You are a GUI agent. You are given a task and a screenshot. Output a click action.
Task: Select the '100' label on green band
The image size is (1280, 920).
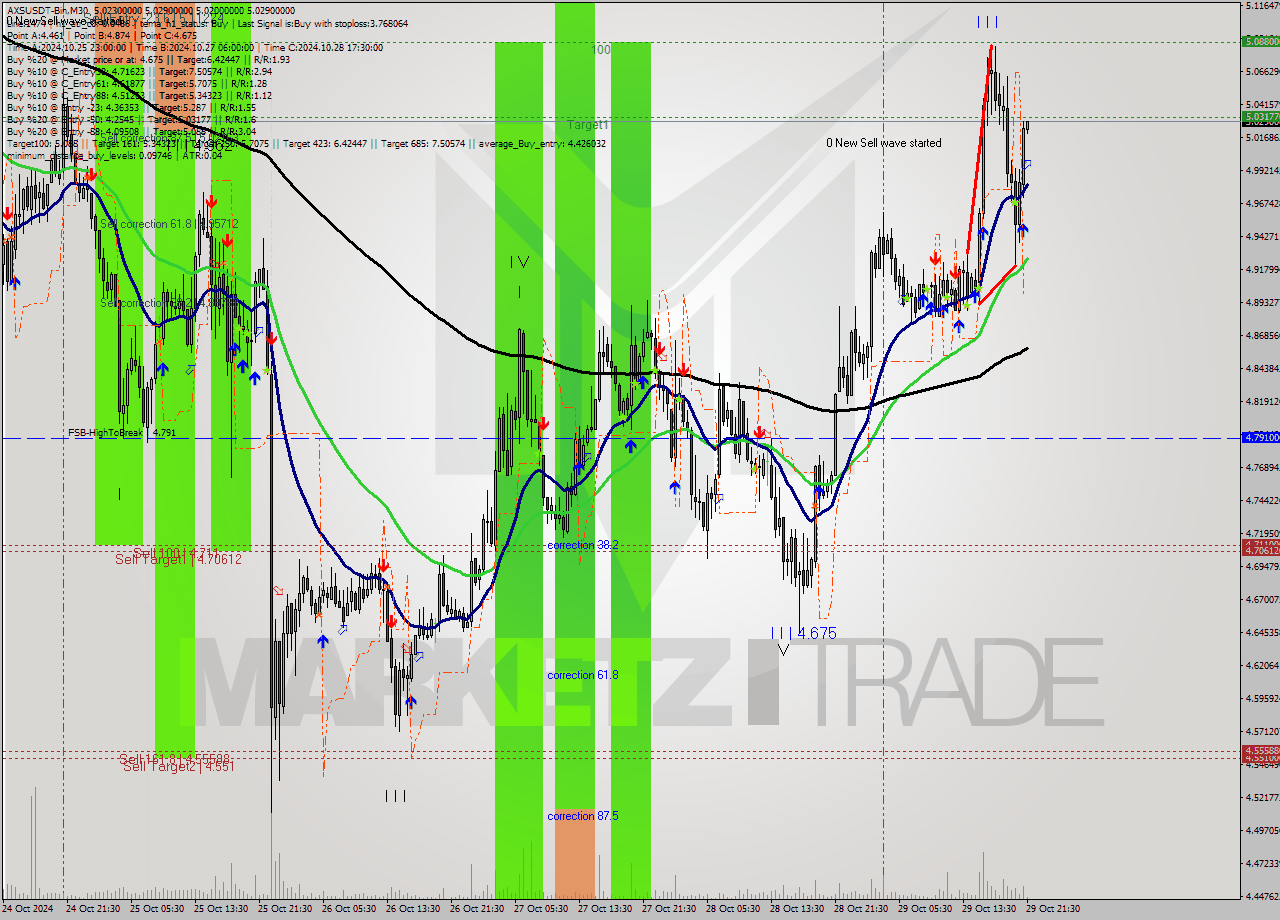601,49
